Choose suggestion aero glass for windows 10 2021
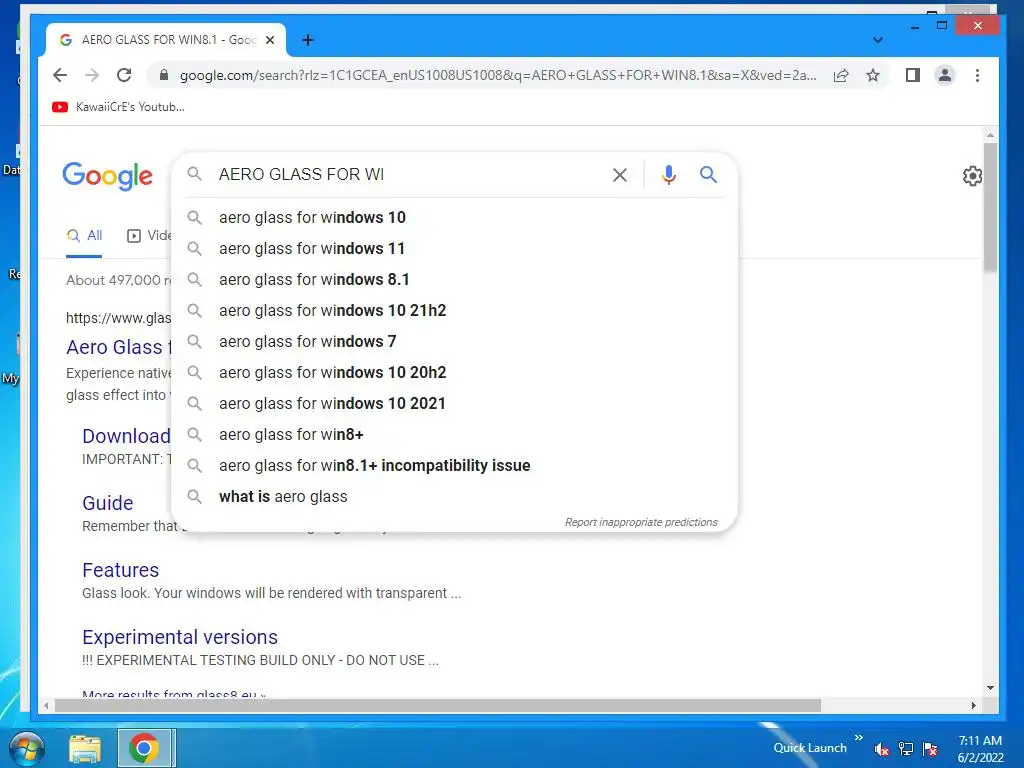Viewport: 1024px width, 768px height. [455, 404]
